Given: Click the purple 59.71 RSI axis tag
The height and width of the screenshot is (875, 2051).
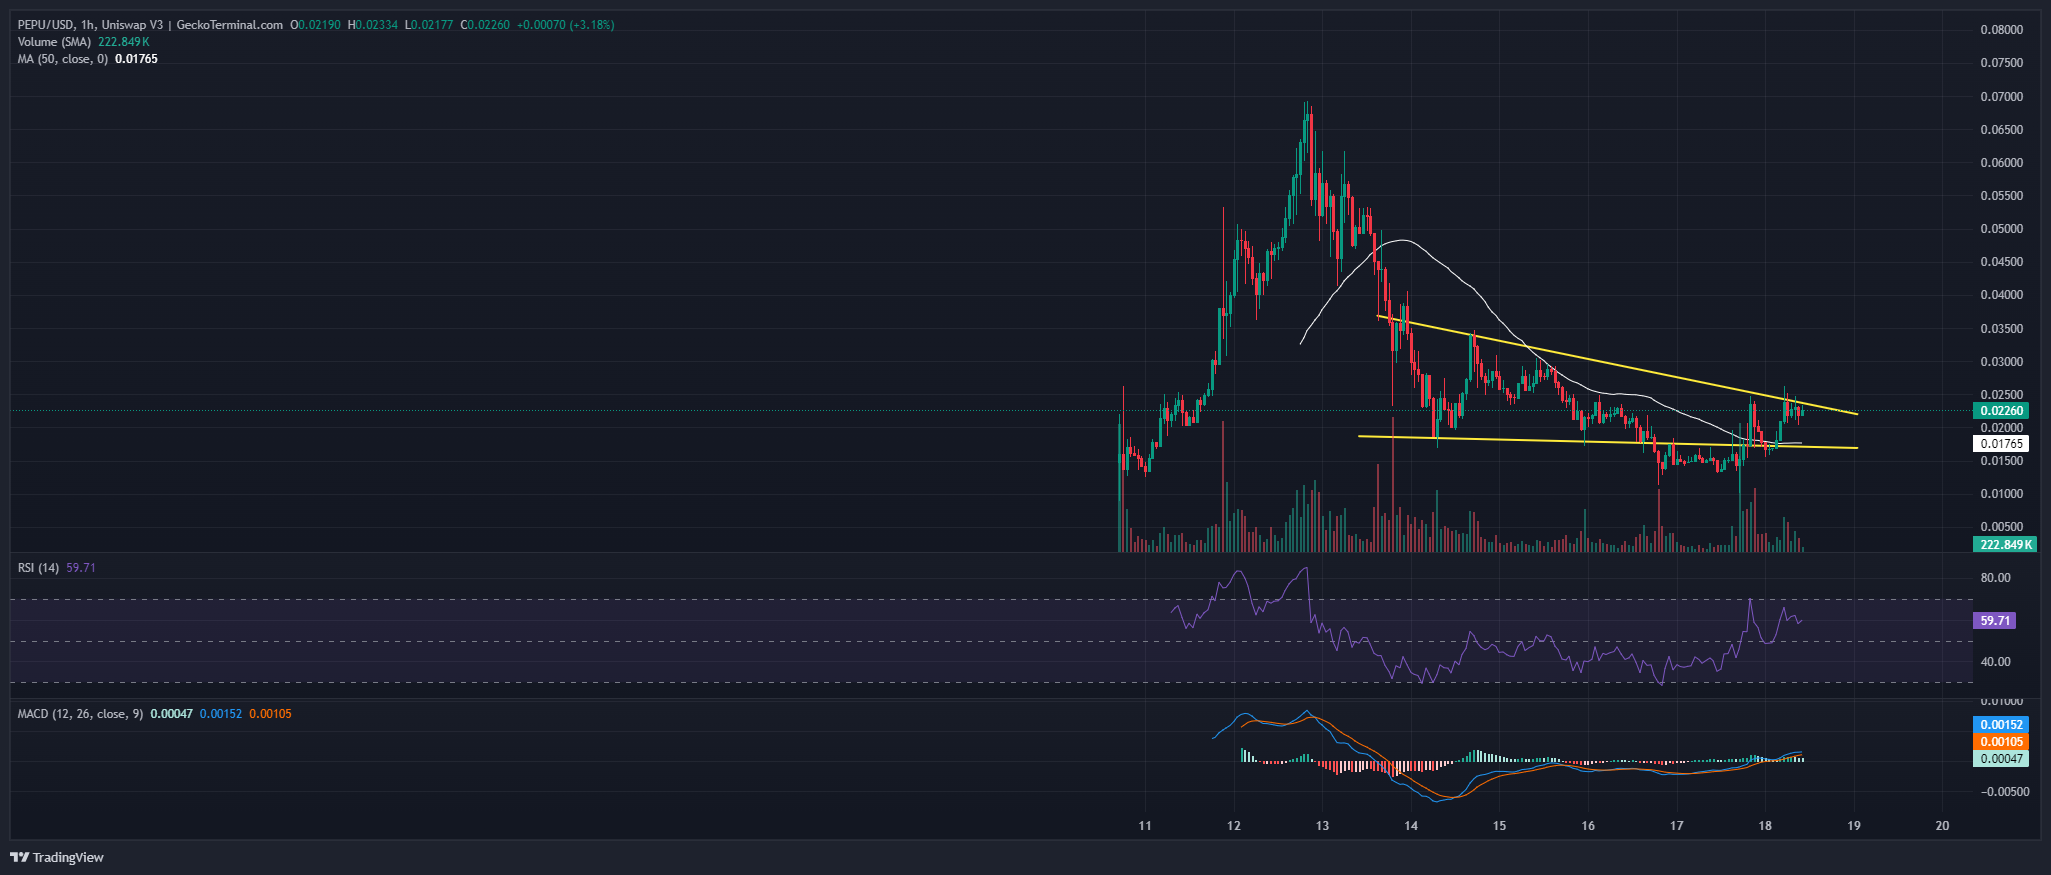Looking at the screenshot, I should coord(1995,621).
